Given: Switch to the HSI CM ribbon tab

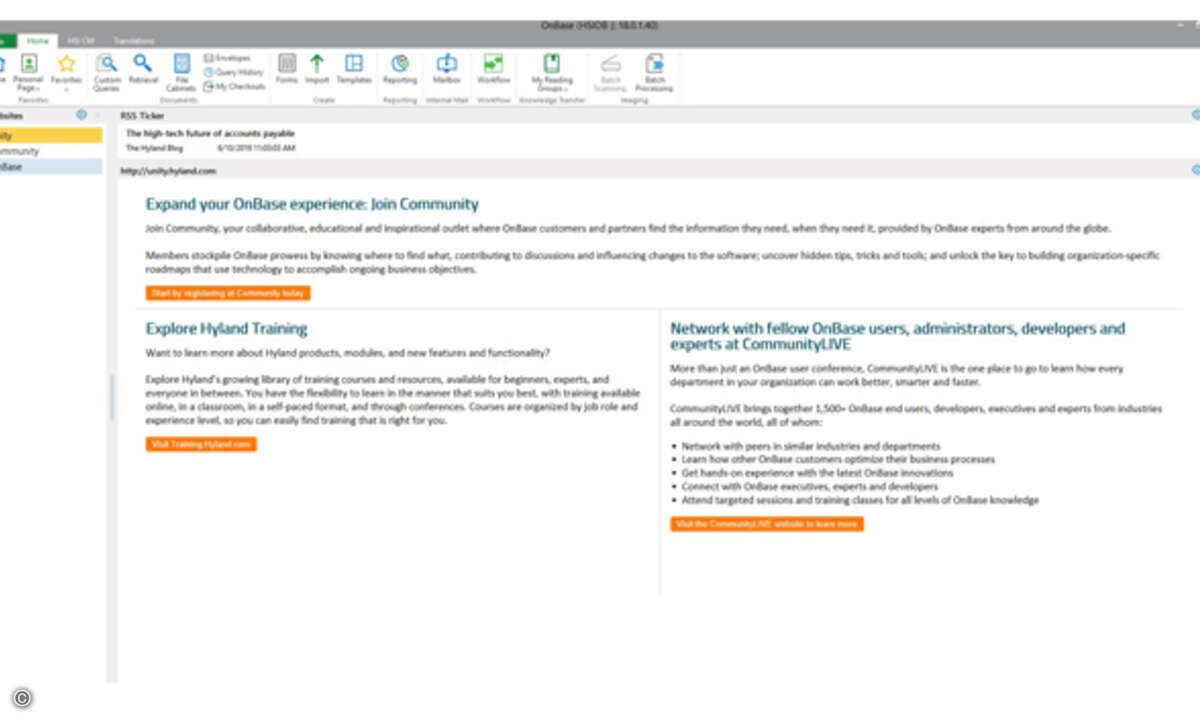Looking at the screenshot, I should [81, 41].
